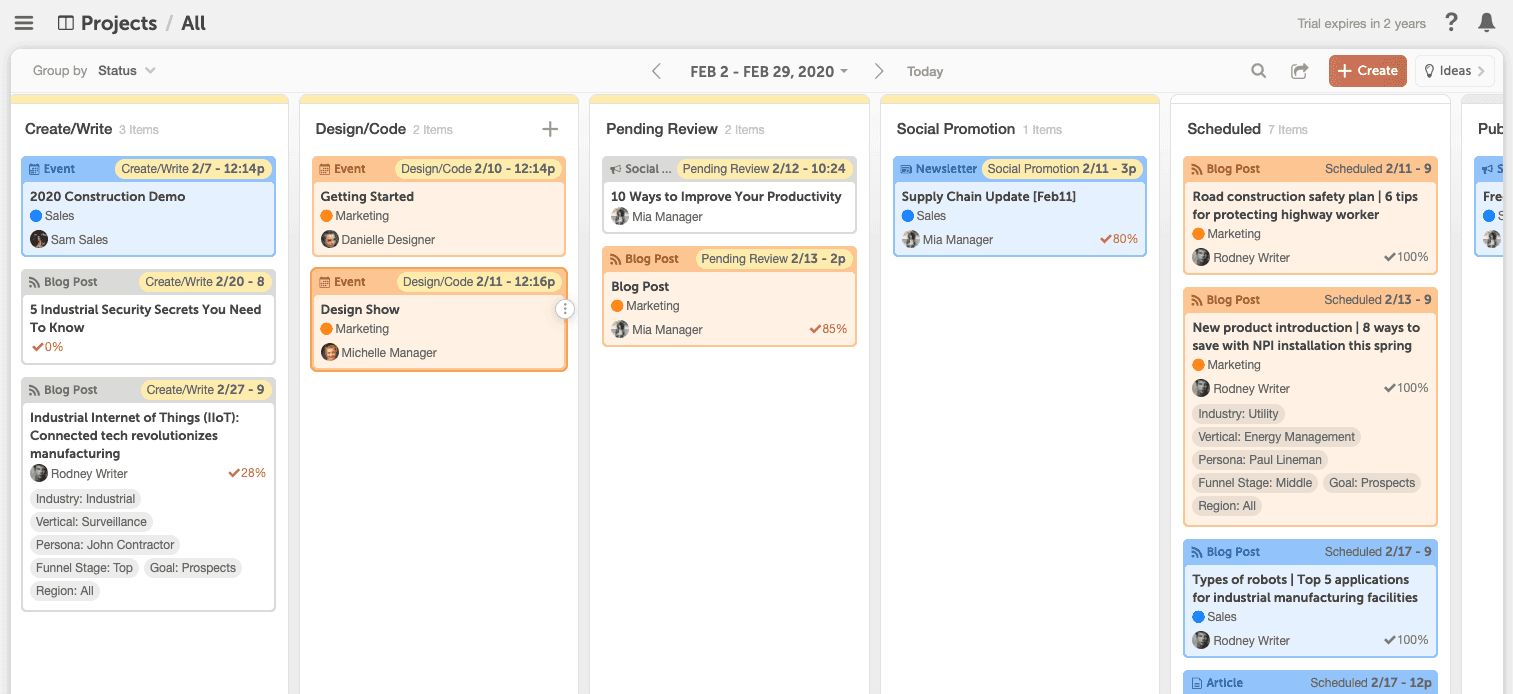Viewport: 1513px width, 694px height.
Task: Open status badge Pending Review 2/13 - 2p
Action: pyautogui.click(x=774, y=259)
